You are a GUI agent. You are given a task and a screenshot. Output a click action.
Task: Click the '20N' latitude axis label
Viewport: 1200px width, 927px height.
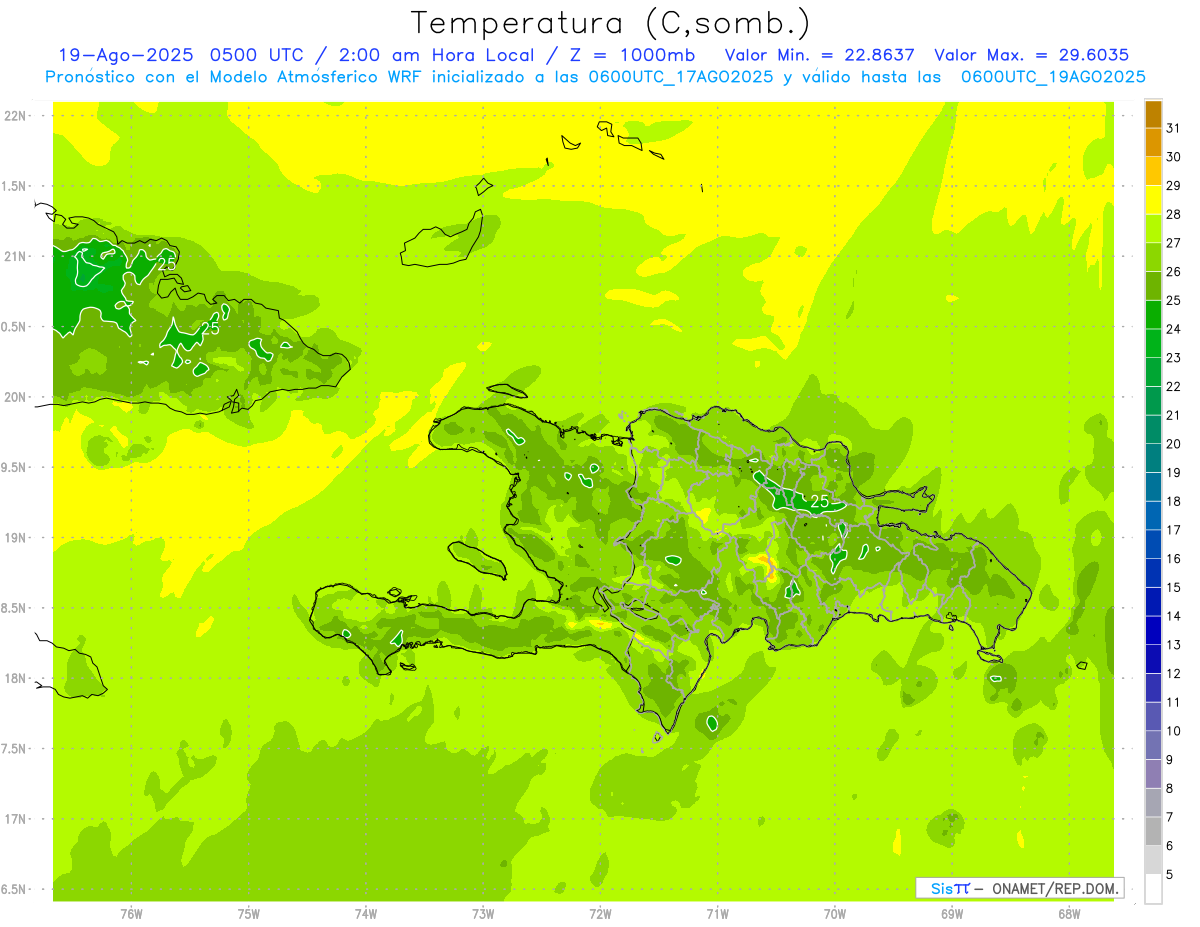[15, 397]
